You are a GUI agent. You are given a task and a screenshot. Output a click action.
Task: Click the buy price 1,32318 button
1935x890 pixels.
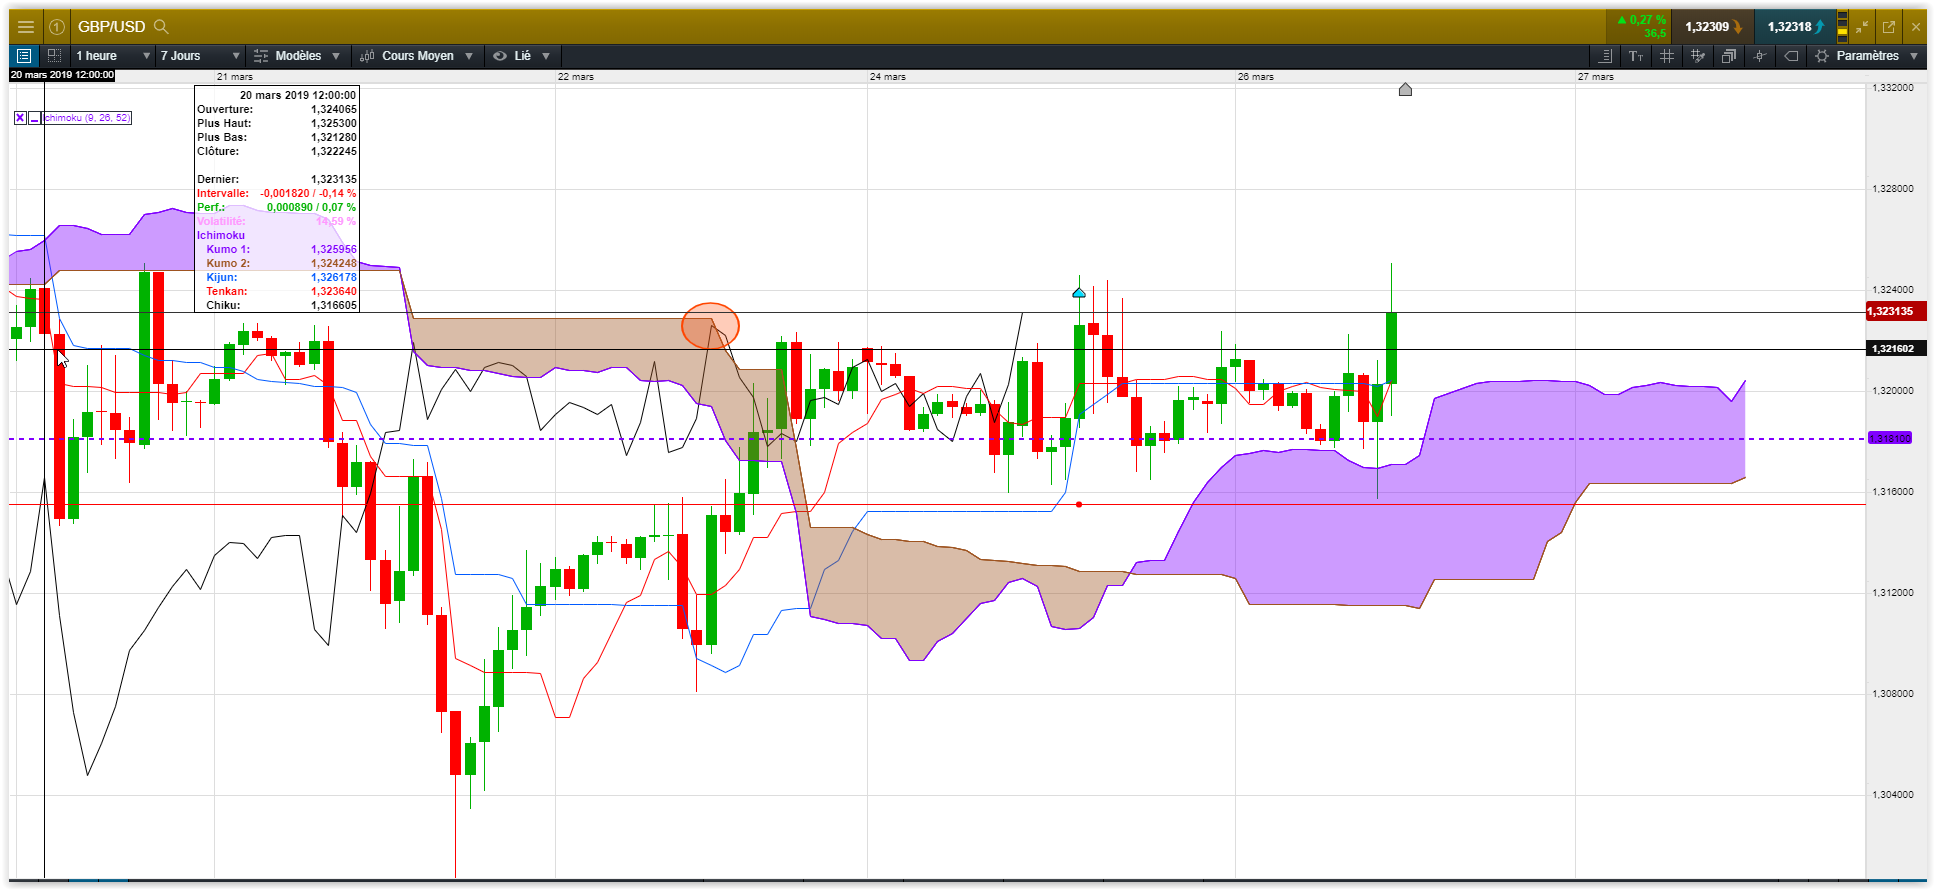pos(1795,27)
